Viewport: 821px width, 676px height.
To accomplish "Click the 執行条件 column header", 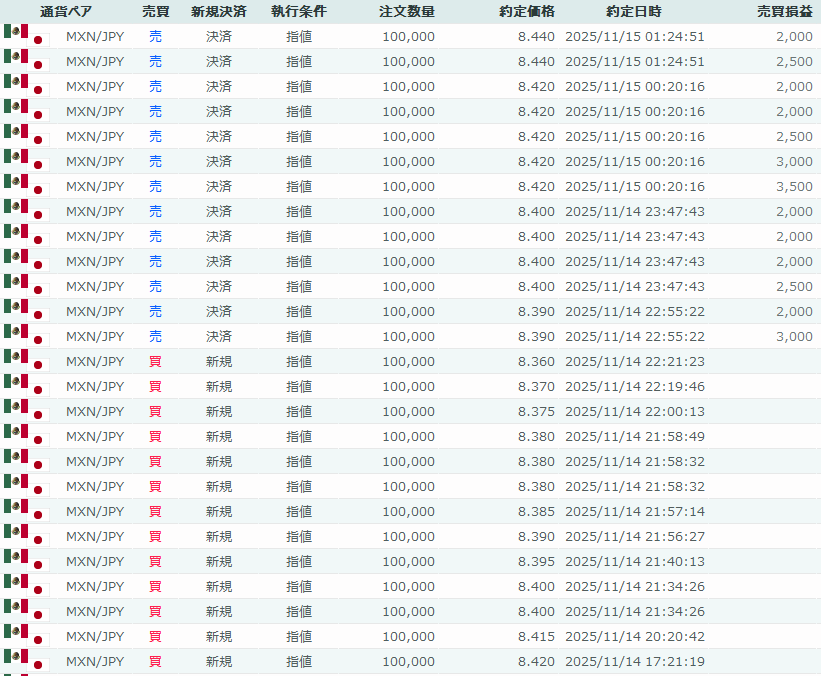I will tap(298, 12).
